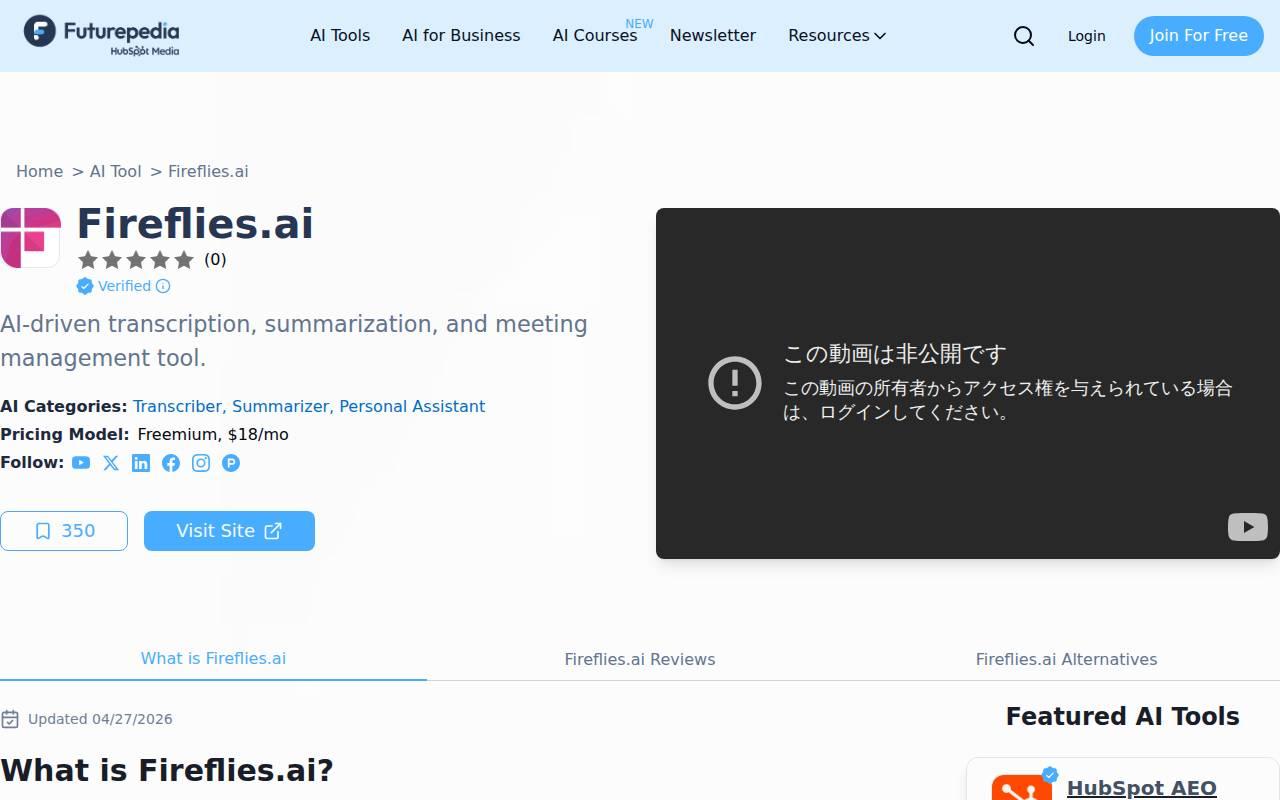Go to AI Tool breadcrumb link

116,171
